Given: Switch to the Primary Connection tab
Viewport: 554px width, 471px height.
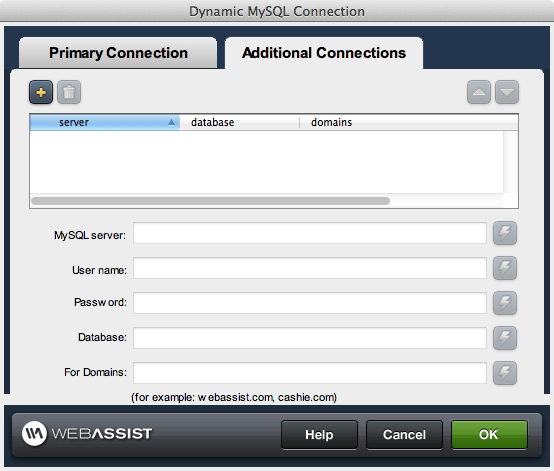Looking at the screenshot, I should coord(118,53).
